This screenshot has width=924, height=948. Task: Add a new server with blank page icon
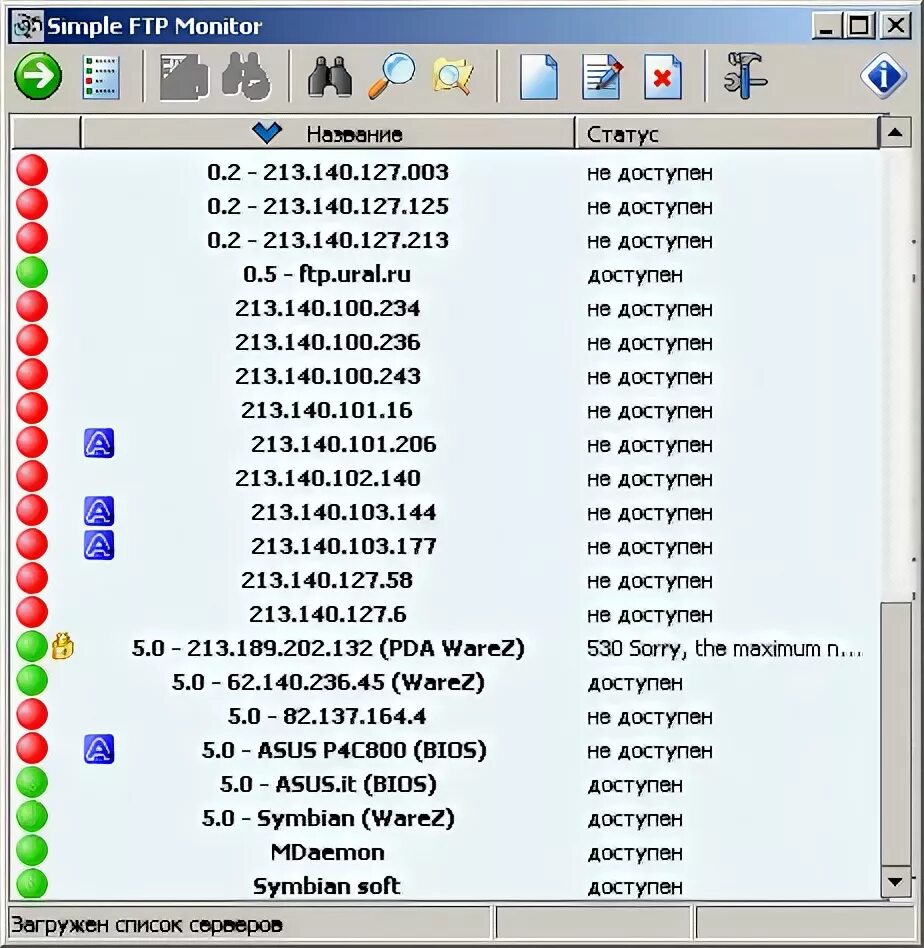tap(537, 77)
